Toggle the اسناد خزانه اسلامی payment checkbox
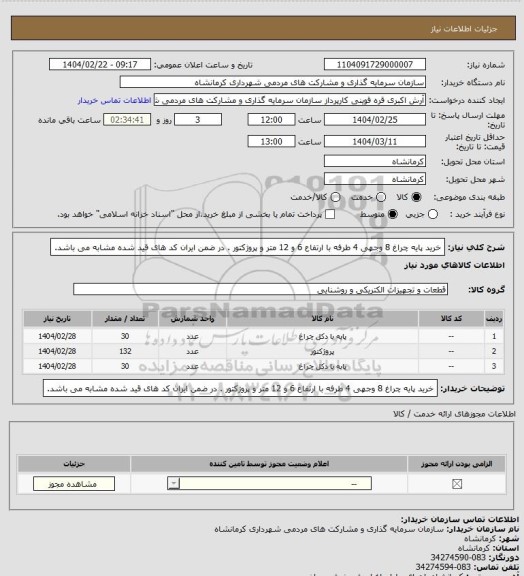Image resolution: width=524 pixels, height=576 pixels. [x=330, y=214]
